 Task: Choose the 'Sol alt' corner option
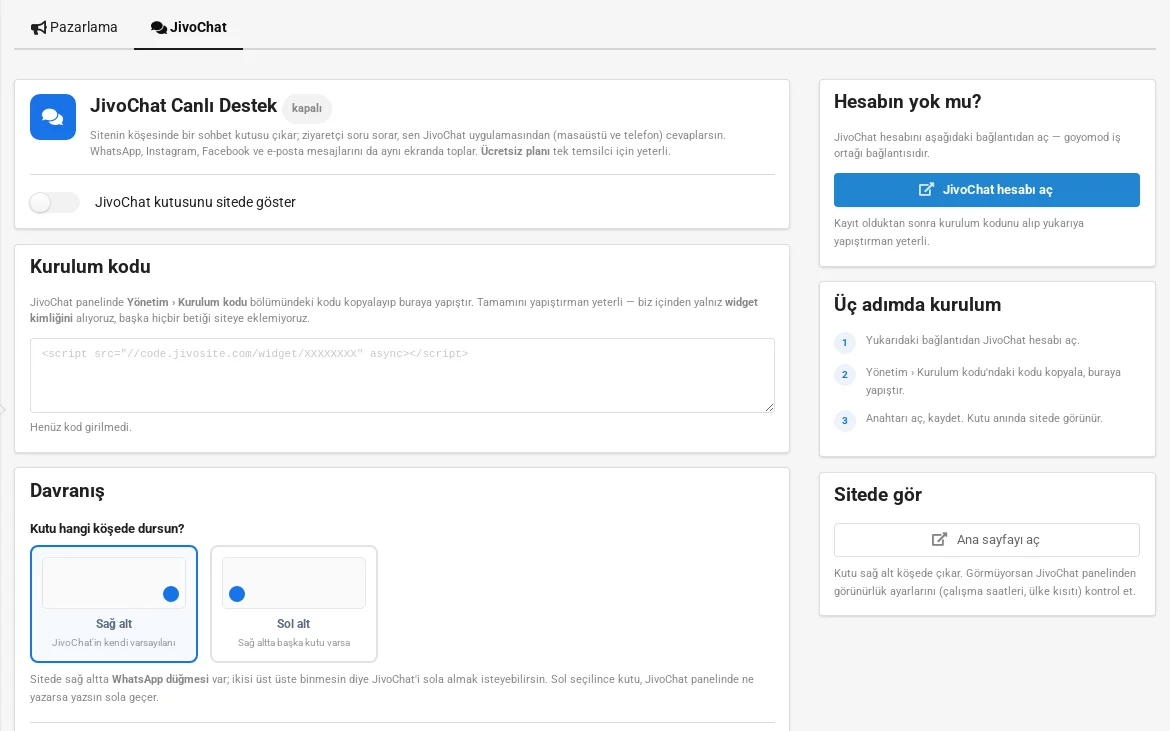pyautogui.click(x=294, y=603)
